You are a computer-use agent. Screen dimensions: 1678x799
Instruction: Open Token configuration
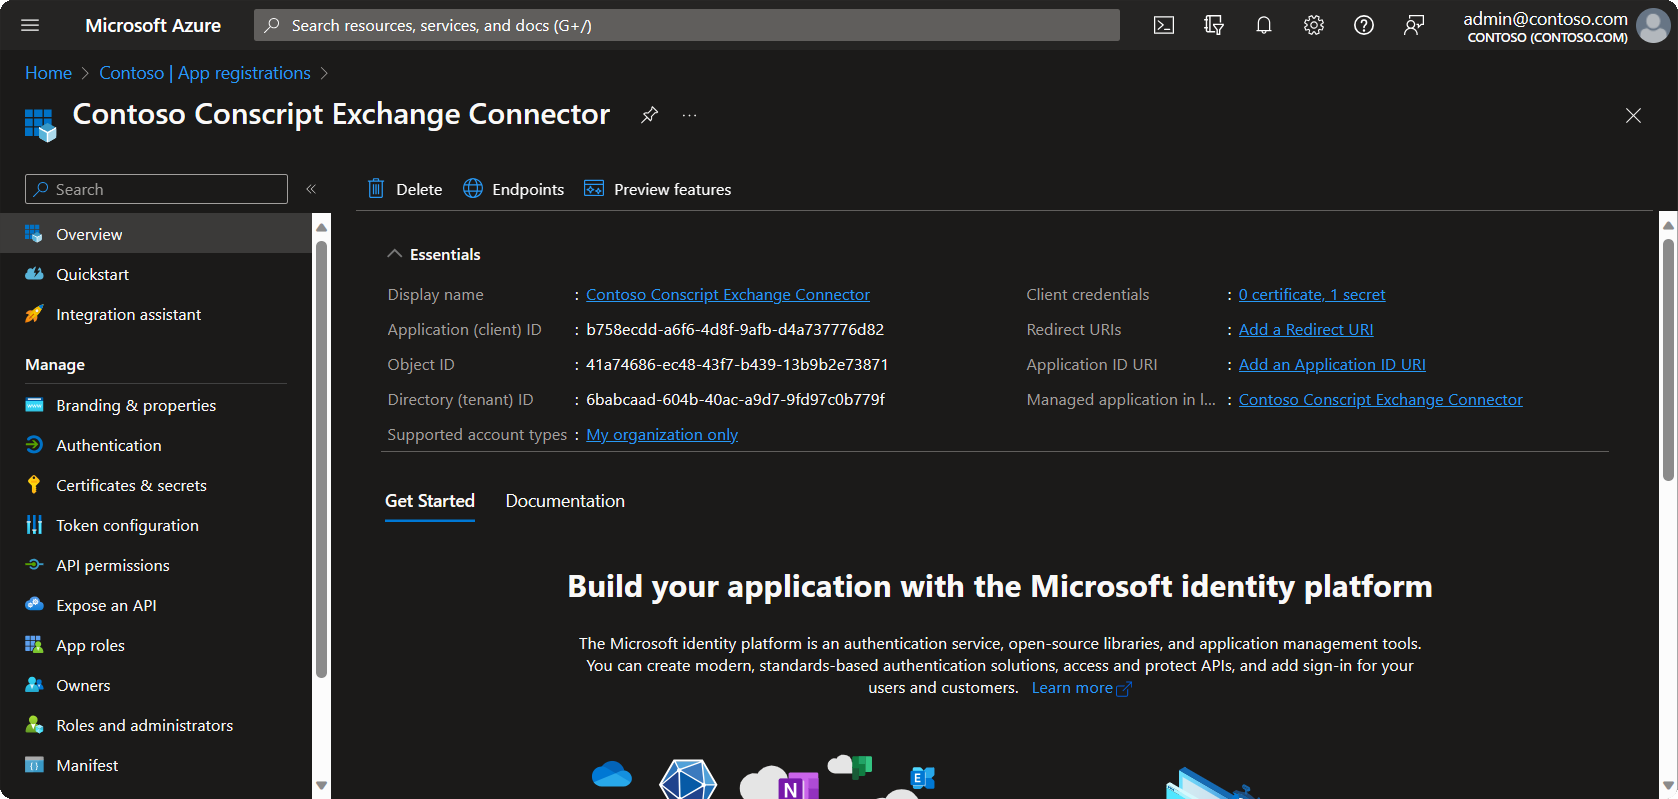(156, 525)
